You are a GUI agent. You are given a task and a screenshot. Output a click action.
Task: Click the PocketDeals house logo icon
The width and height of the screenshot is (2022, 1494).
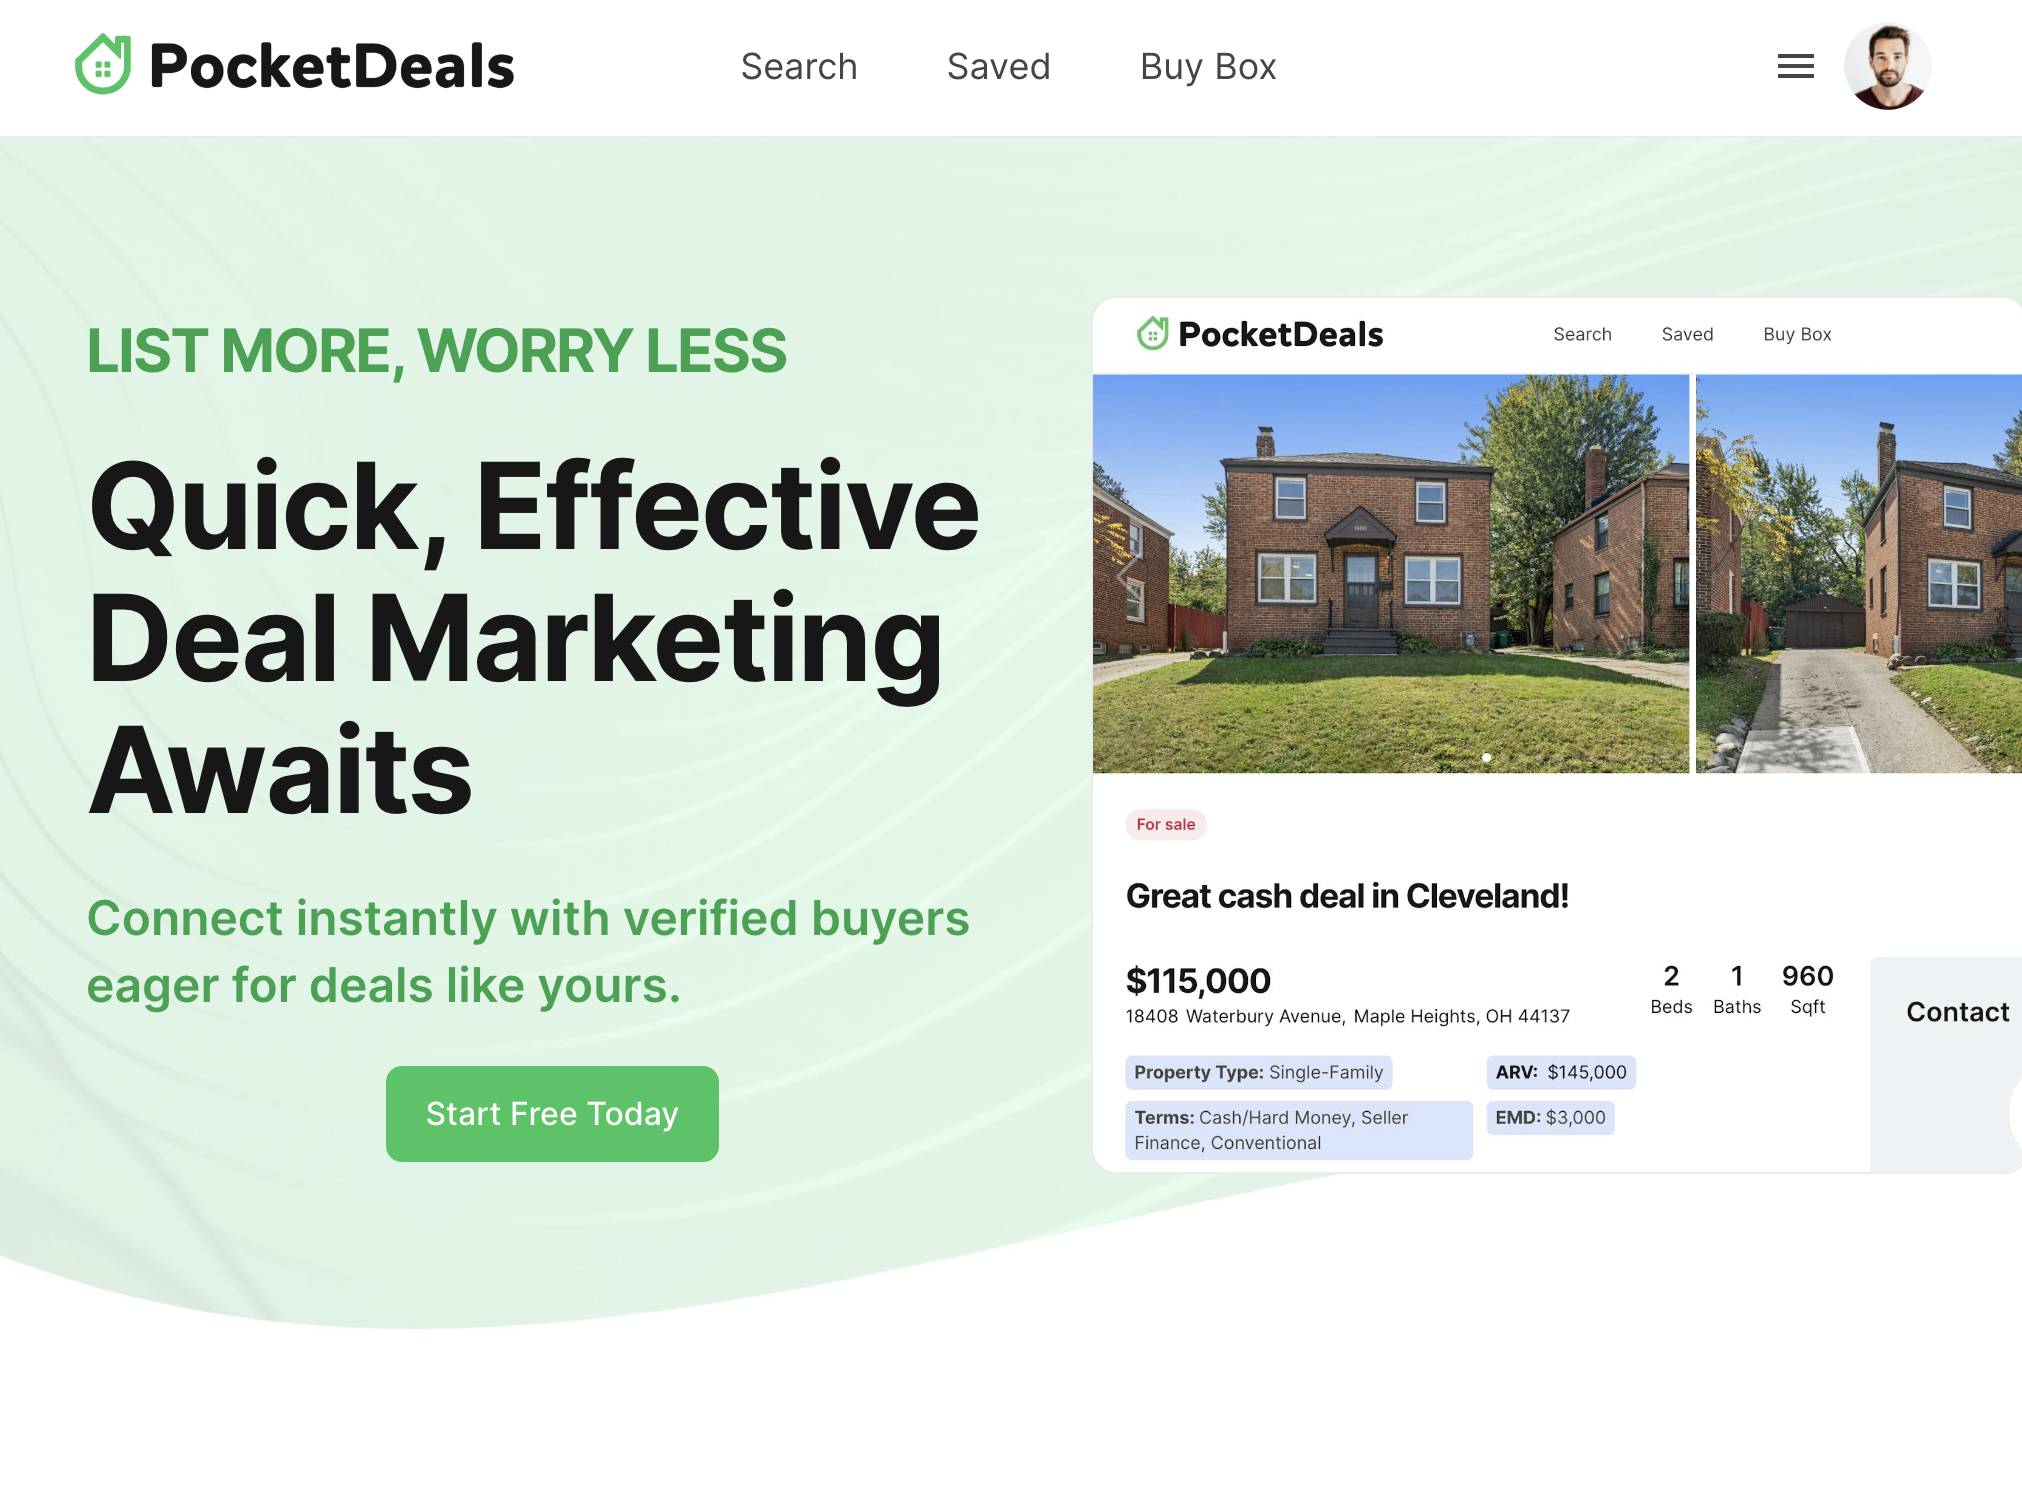click(x=103, y=65)
